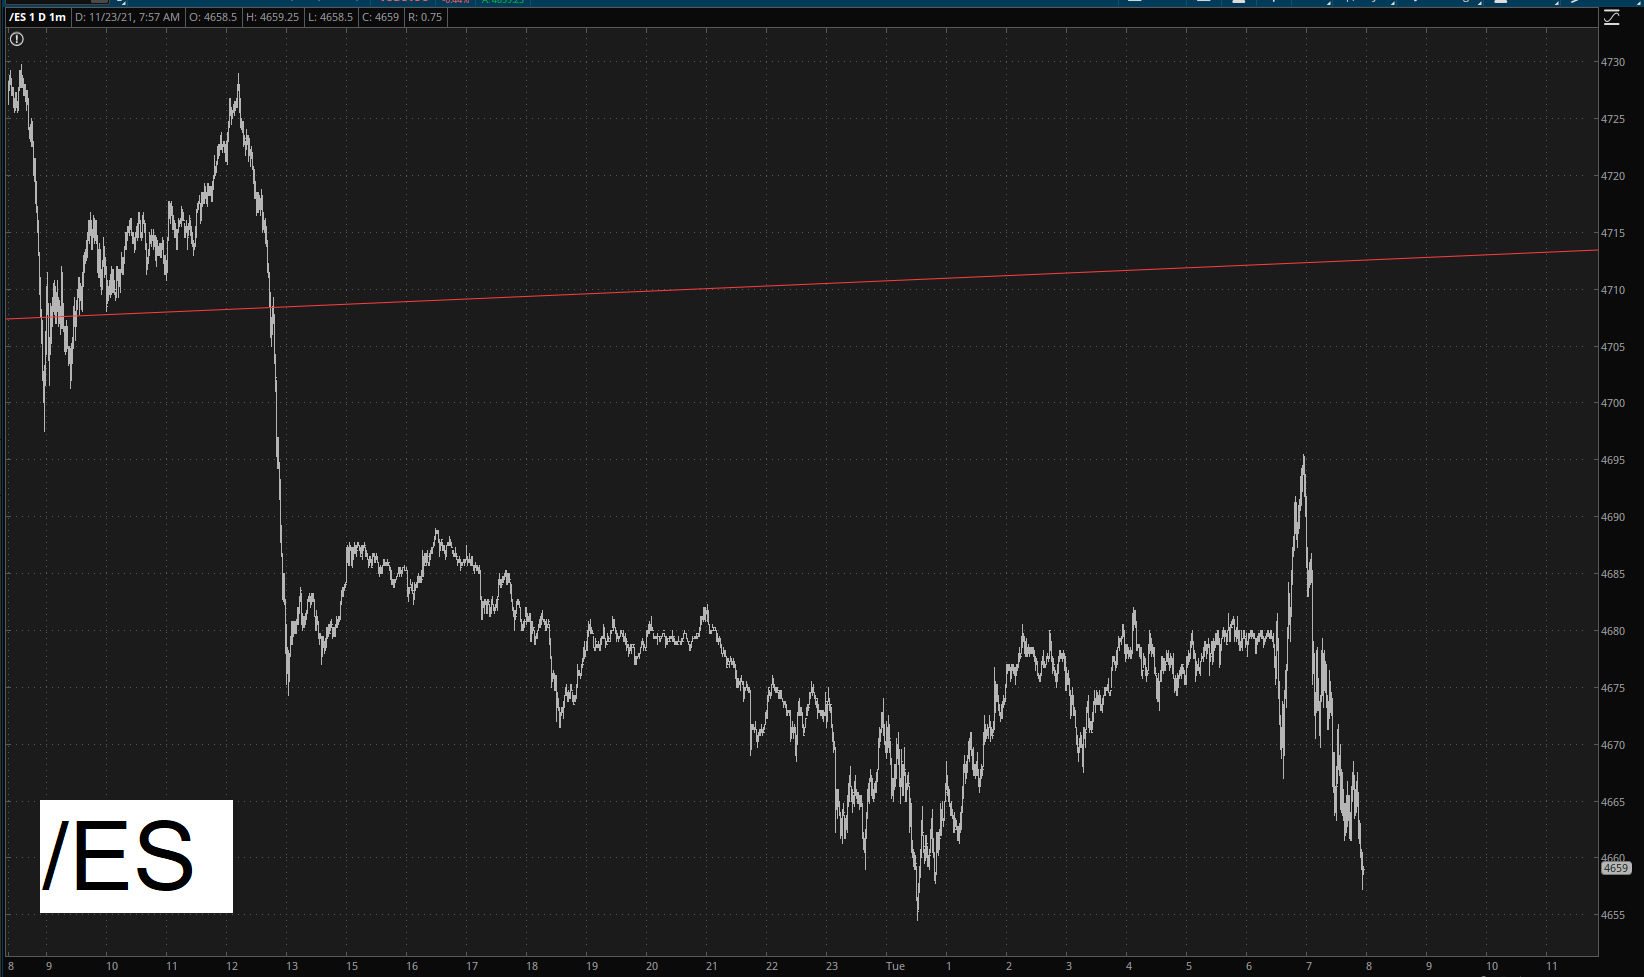This screenshot has width=1644, height=977.
Task: Click the circled exclamation alert icon
Action: (x=17, y=39)
